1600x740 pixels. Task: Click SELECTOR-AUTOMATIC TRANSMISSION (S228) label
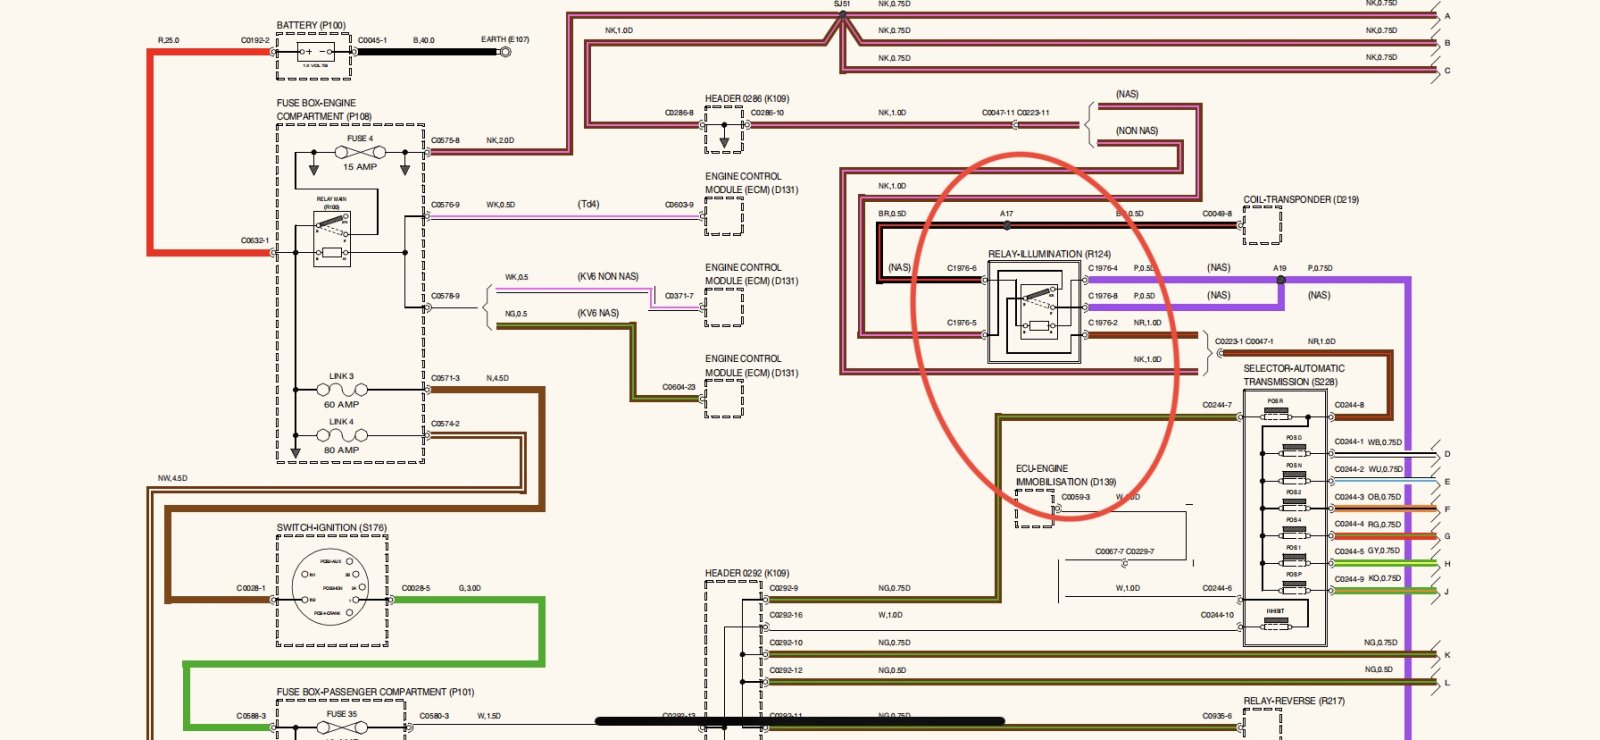(x=1294, y=375)
